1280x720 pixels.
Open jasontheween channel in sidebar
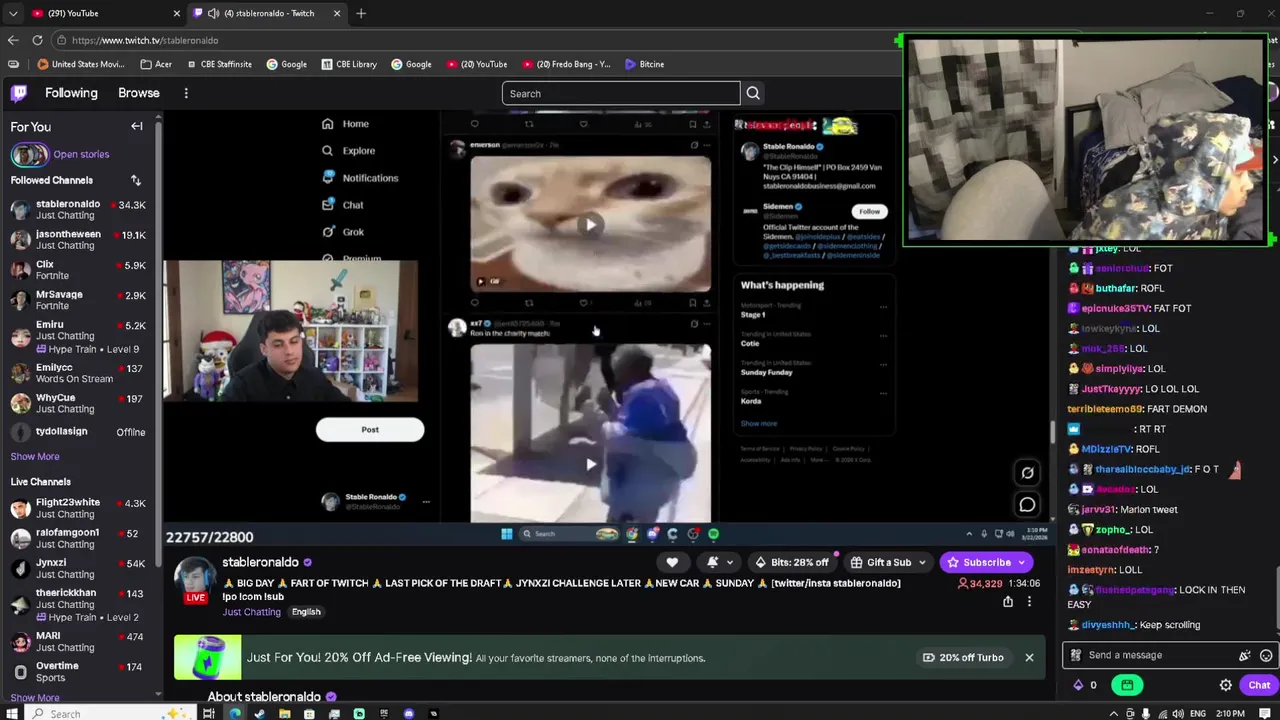[x=78, y=239]
